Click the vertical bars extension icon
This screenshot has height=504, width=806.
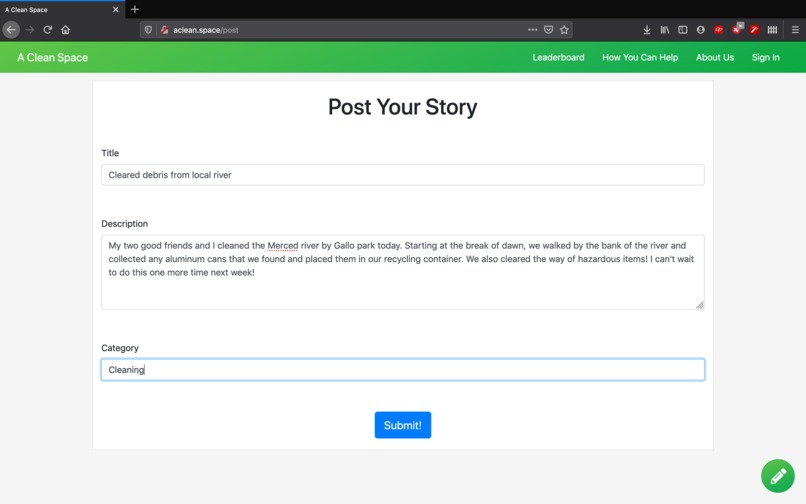click(772, 30)
